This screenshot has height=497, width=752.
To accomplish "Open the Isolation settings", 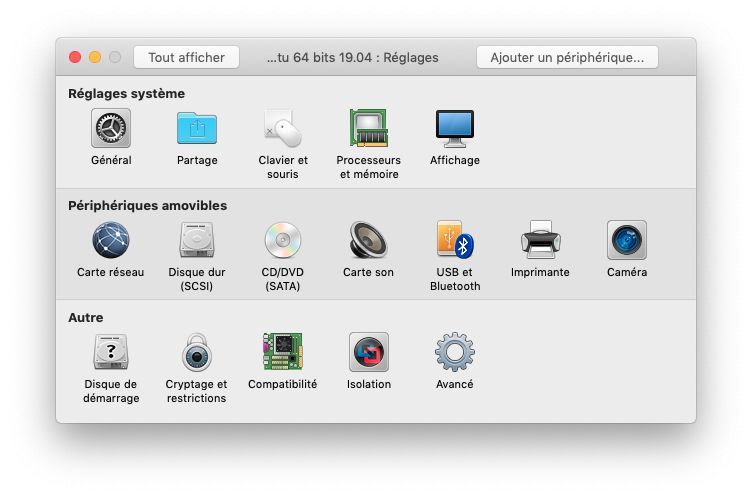I will pyautogui.click(x=368, y=352).
